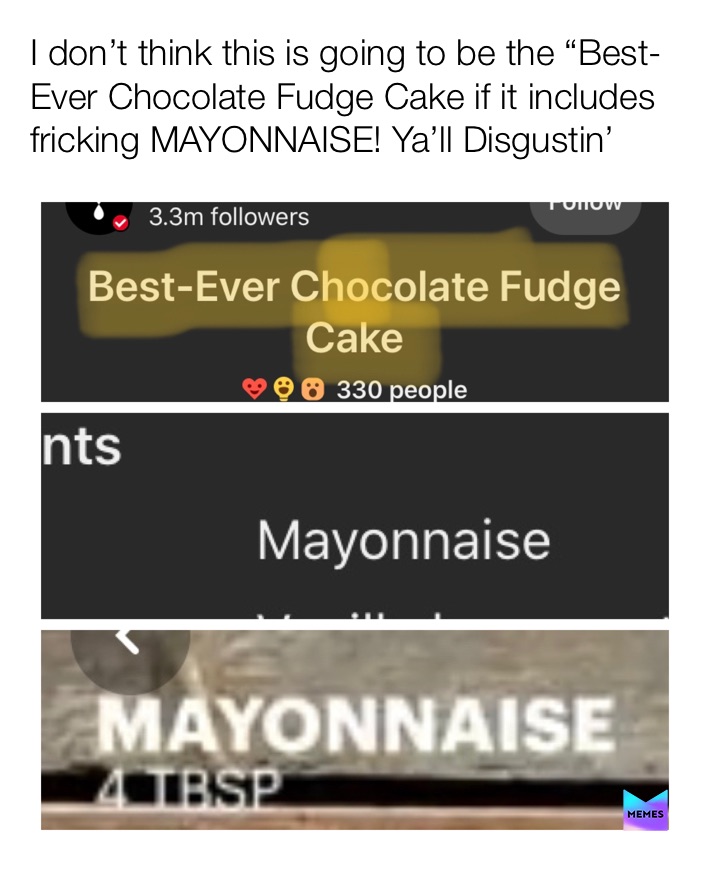
Task: Tap the partially visible Follow button
Action: tap(585, 217)
